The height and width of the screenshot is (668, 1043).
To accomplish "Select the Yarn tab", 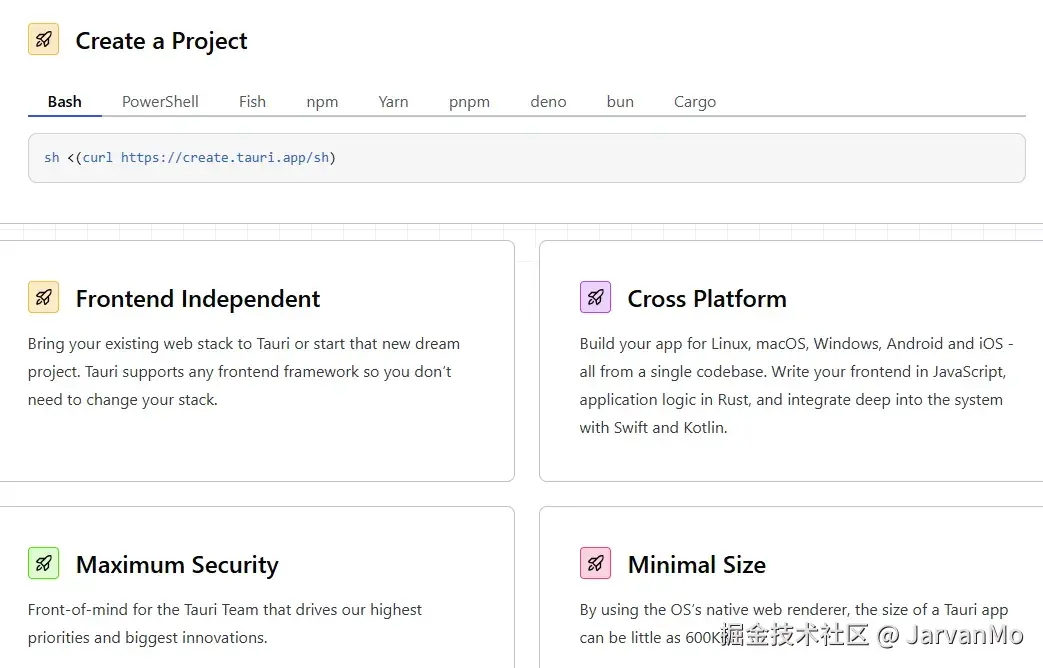I will click(x=393, y=101).
